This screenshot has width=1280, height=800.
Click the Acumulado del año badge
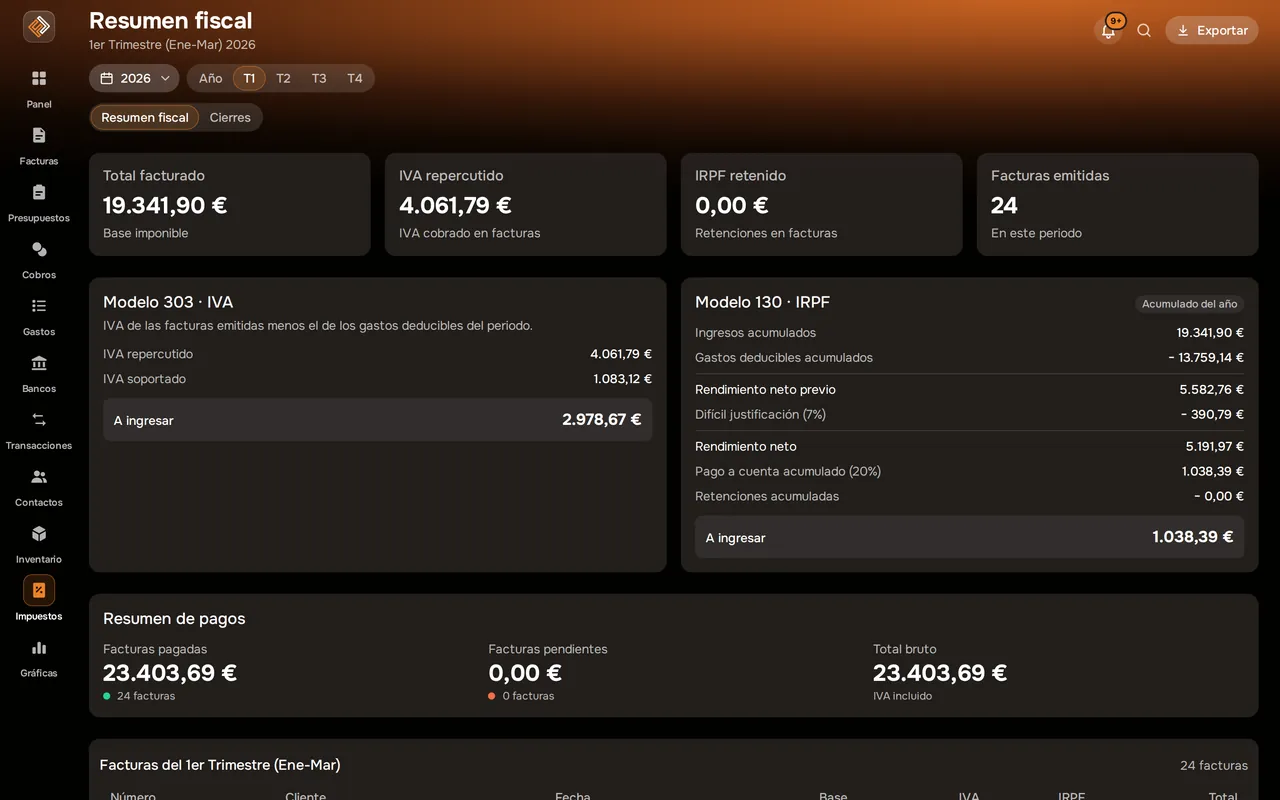pos(1189,304)
